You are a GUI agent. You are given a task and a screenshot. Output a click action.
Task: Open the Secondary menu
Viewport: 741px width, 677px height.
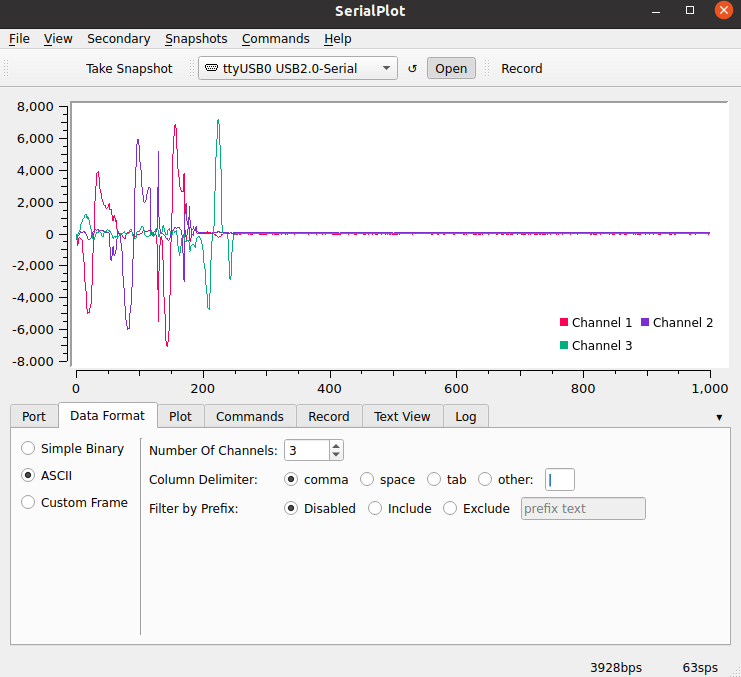click(119, 39)
